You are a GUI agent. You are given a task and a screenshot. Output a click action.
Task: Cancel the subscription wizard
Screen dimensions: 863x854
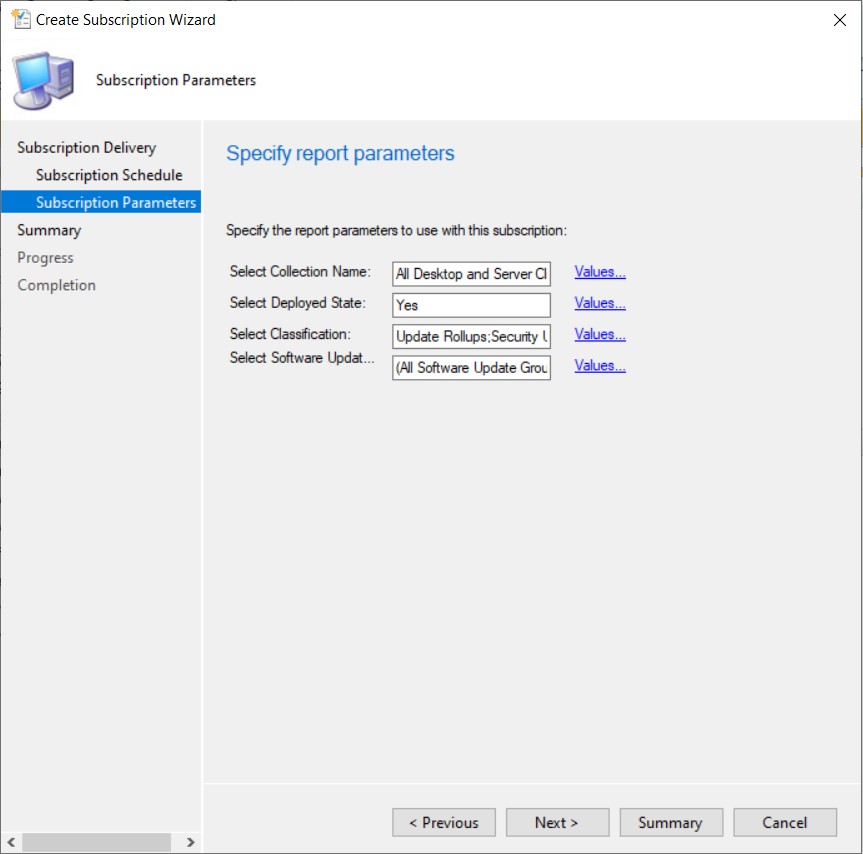point(784,822)
